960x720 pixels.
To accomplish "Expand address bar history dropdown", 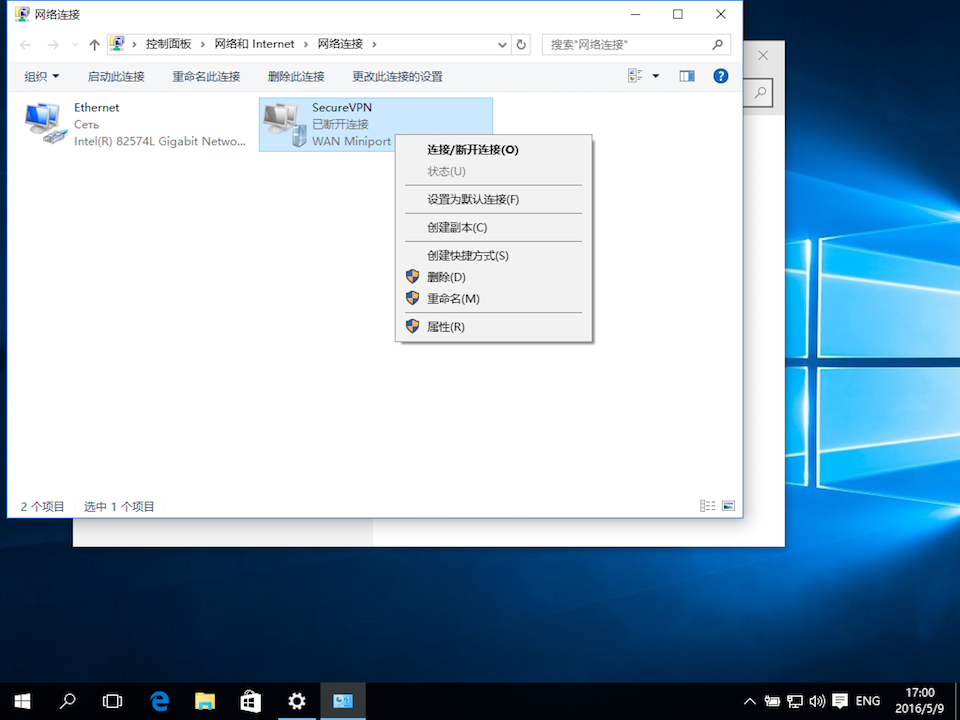I will (x=502, y=44).
